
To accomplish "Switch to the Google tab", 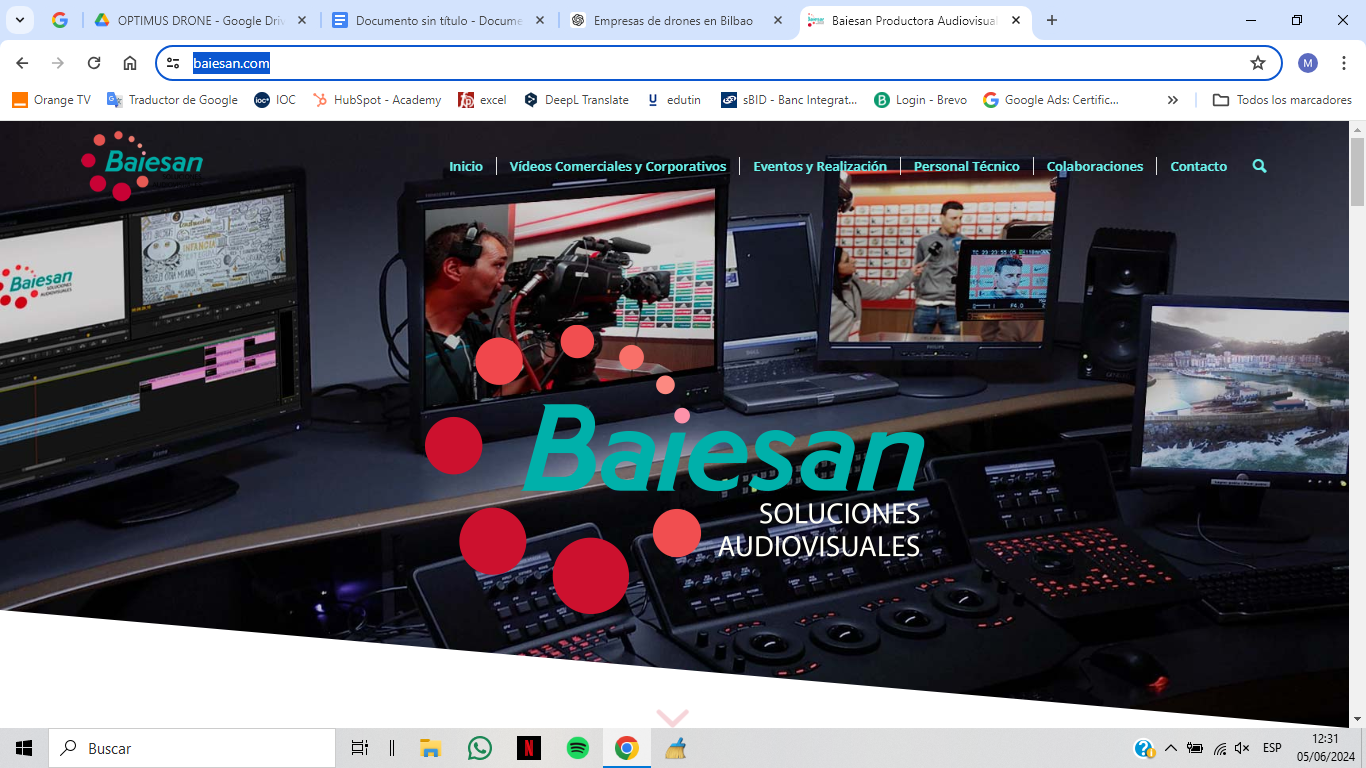I will tap(60, 20).
